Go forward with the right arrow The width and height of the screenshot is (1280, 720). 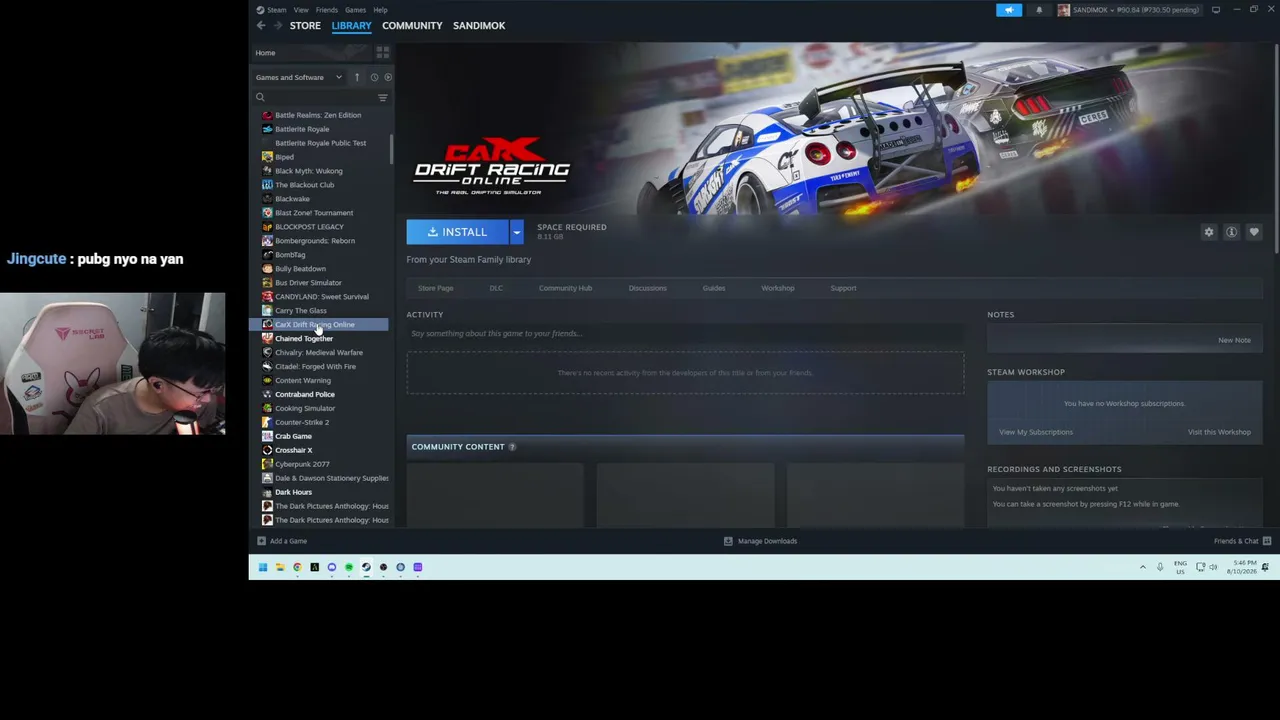pos(276,26)
